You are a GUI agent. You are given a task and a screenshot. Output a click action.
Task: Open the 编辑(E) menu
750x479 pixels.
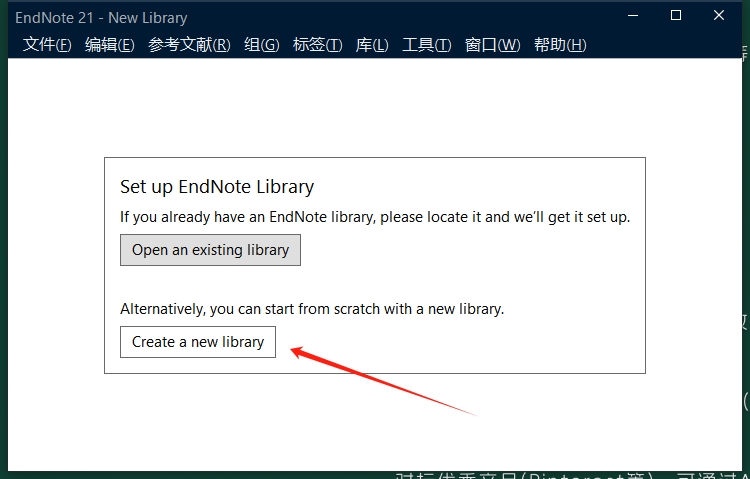pos(110,45)
